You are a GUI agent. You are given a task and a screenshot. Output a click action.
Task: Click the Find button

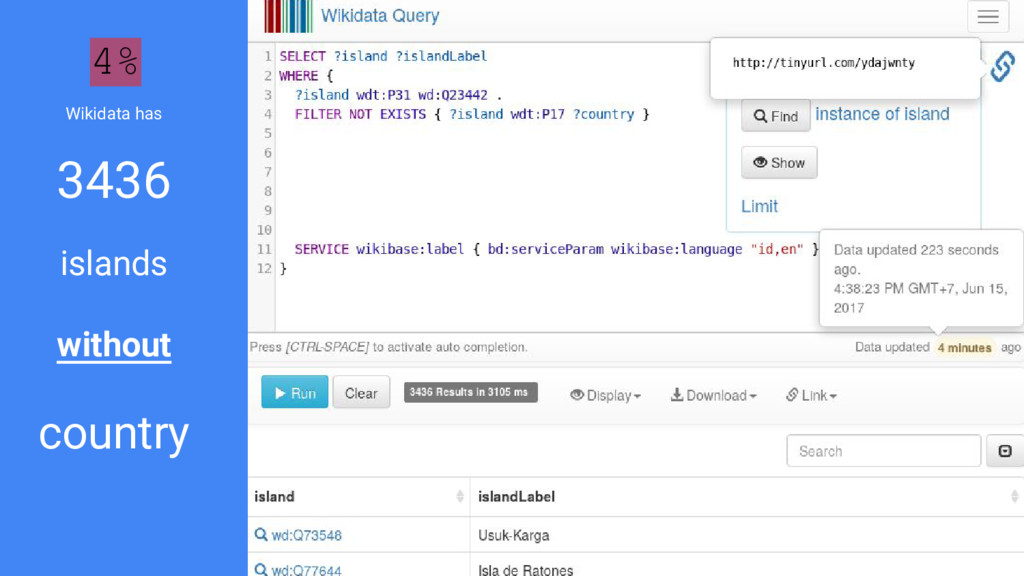[776, 116]
